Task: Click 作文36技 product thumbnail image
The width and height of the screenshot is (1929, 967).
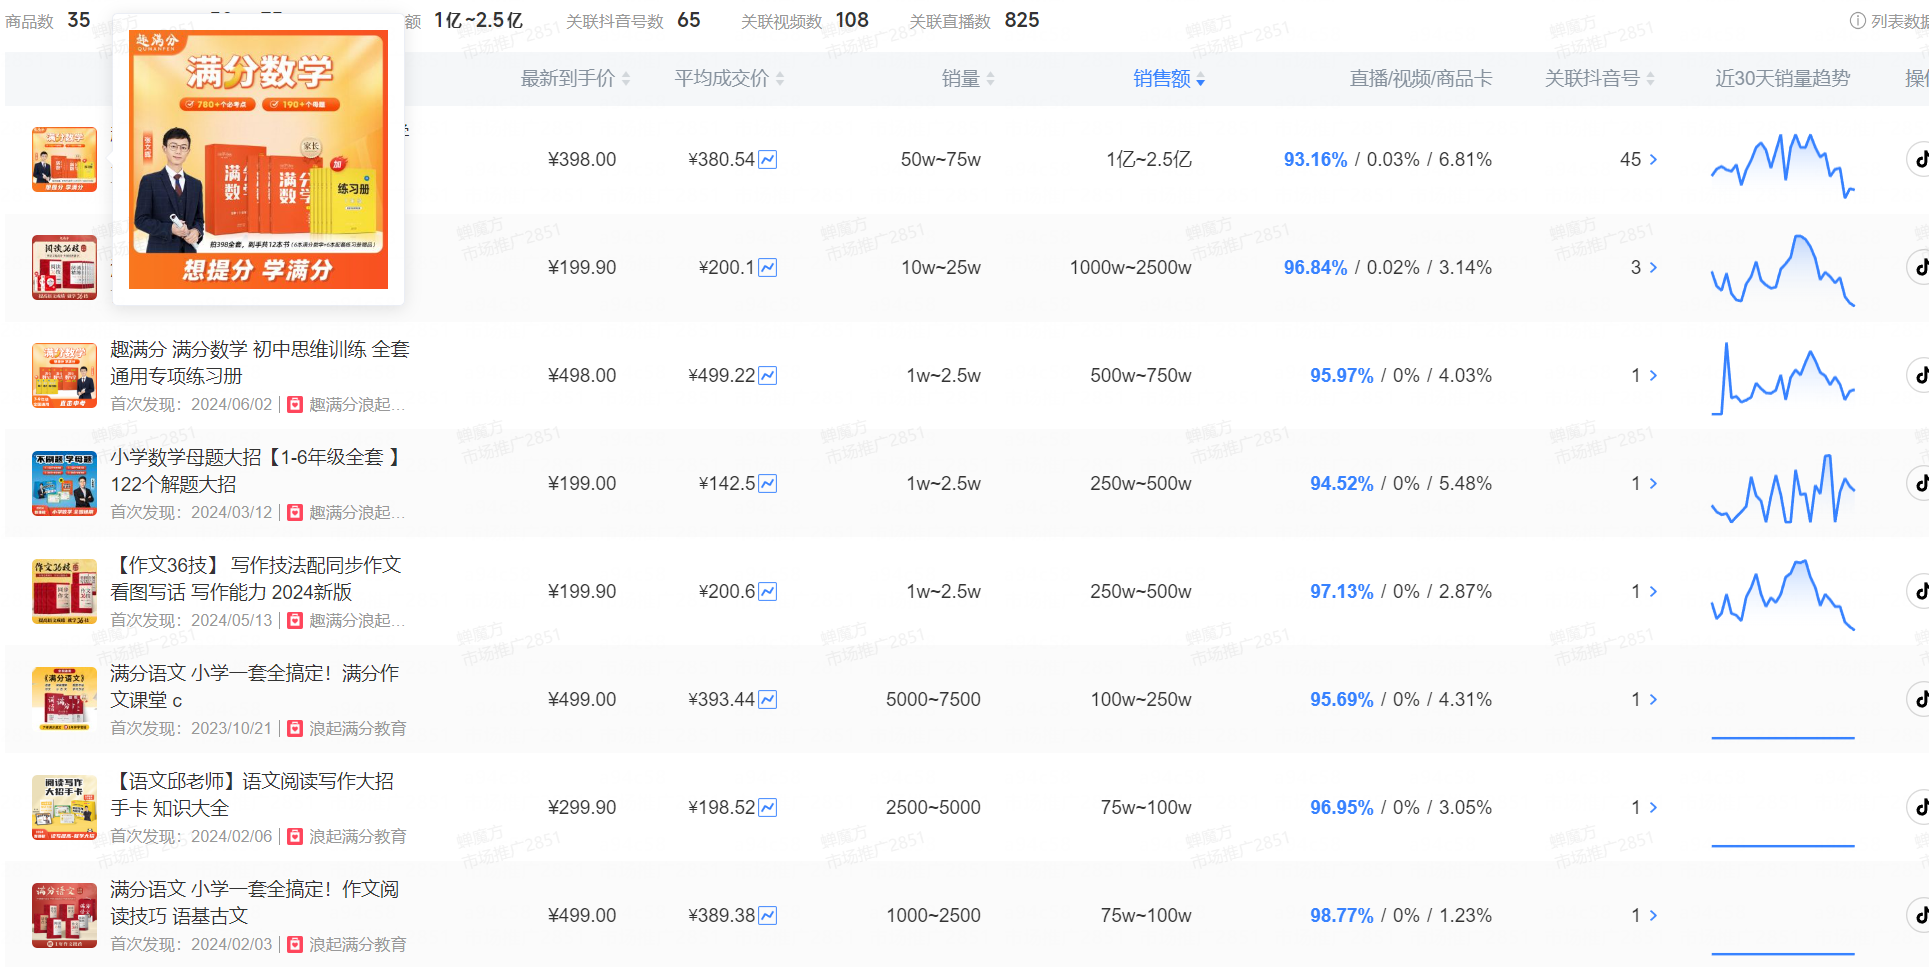Action: (x=64, y=591)
